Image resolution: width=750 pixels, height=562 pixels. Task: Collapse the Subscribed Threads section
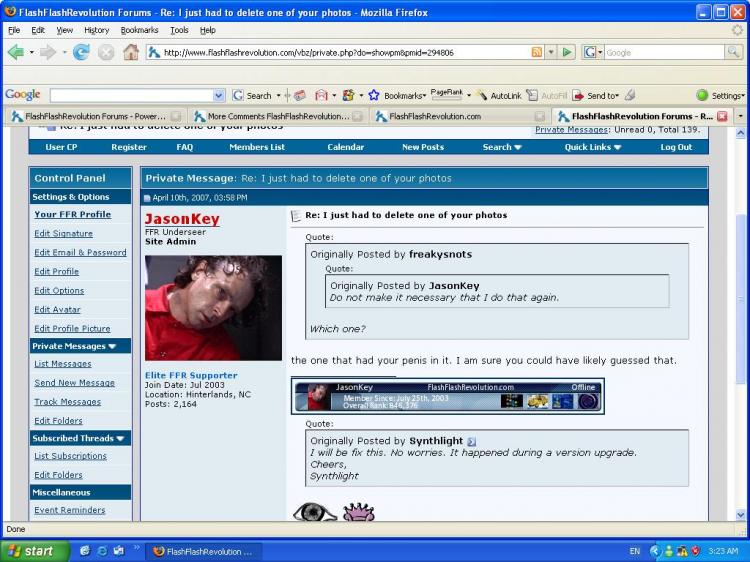(120, 439)
